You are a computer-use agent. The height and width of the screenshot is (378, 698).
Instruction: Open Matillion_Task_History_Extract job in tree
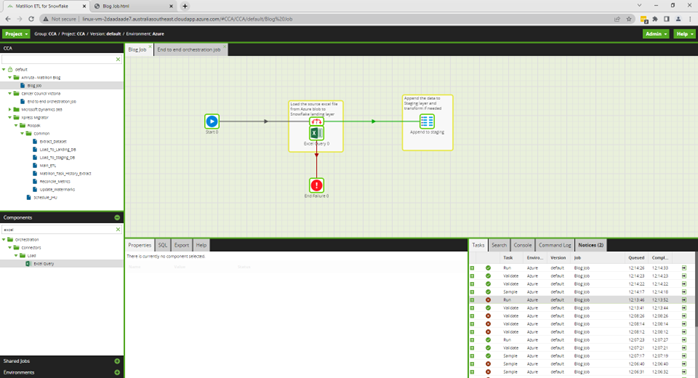point(65,174)
